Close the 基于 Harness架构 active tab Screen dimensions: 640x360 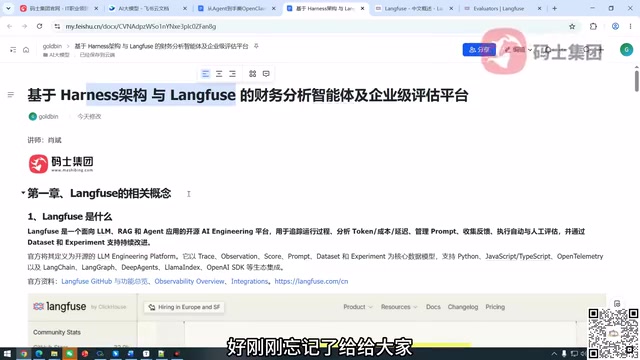(362, 8)
